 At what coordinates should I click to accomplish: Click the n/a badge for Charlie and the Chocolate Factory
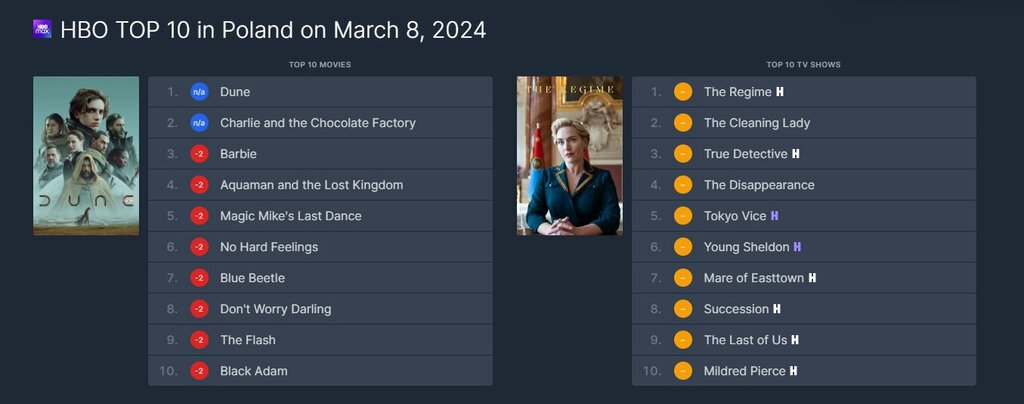click(x=199, y=123)
